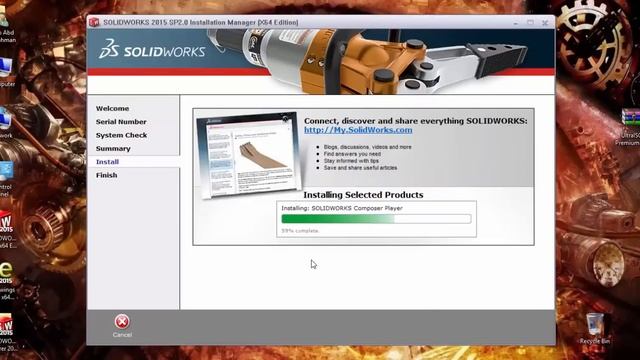The width and height of the screenshot is (640, 360).
Task: Click the SOLIDWORKS logo in banner
Action: (x=152, y=49)
